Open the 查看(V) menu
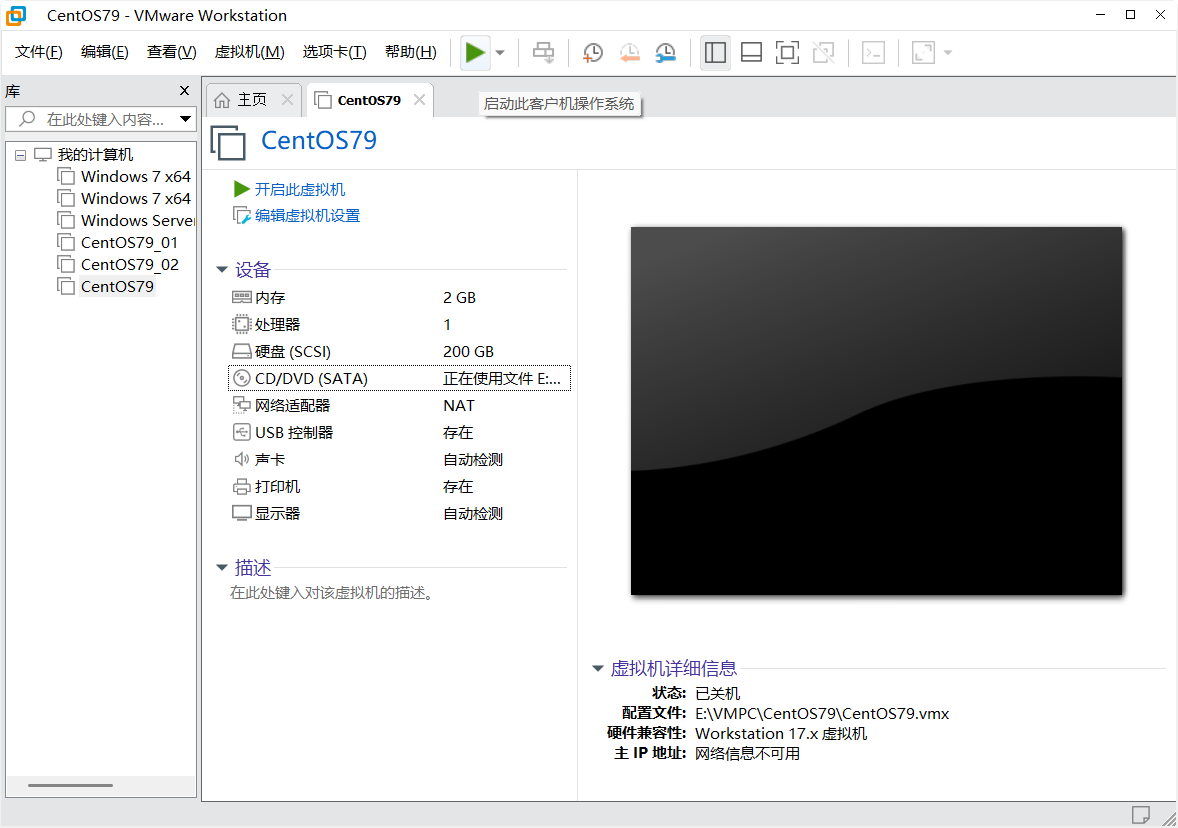 pyautogui.click(x=171, y=52)
